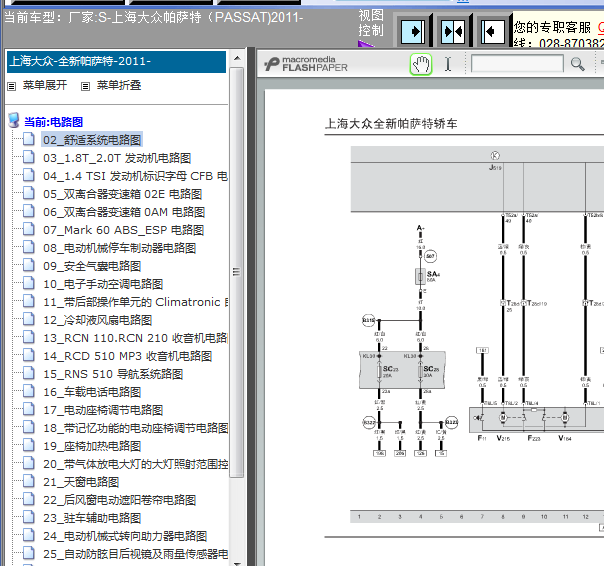Open 15_RNS 510 导航系统路图
The width and height of the screenshot is (604, 566).
(x=113, y=374)
